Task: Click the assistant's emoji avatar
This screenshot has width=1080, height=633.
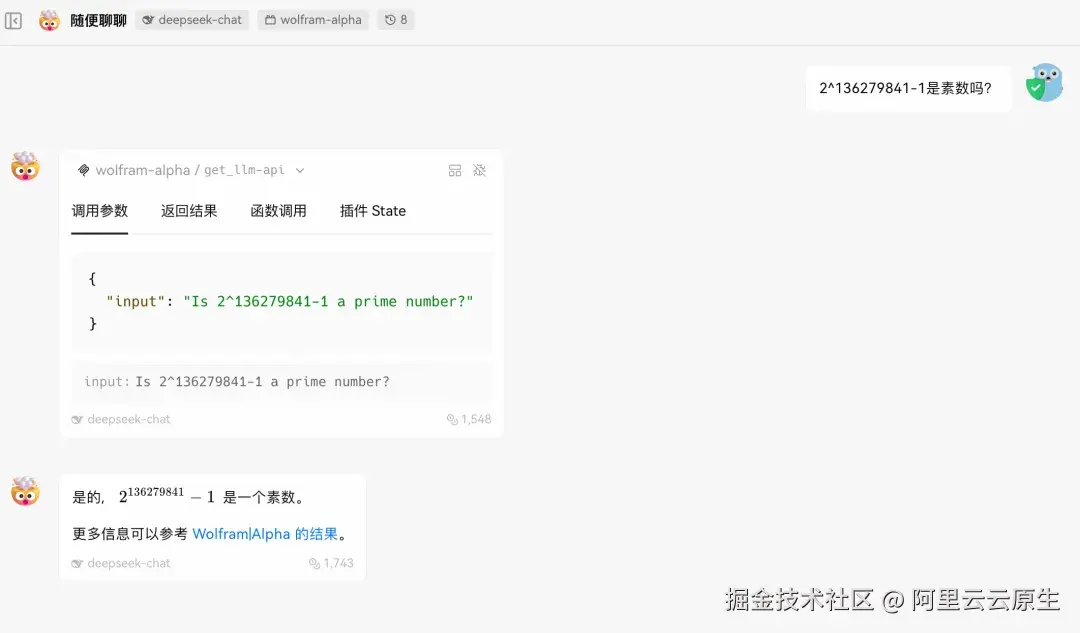Action: (x=25, y=167)
